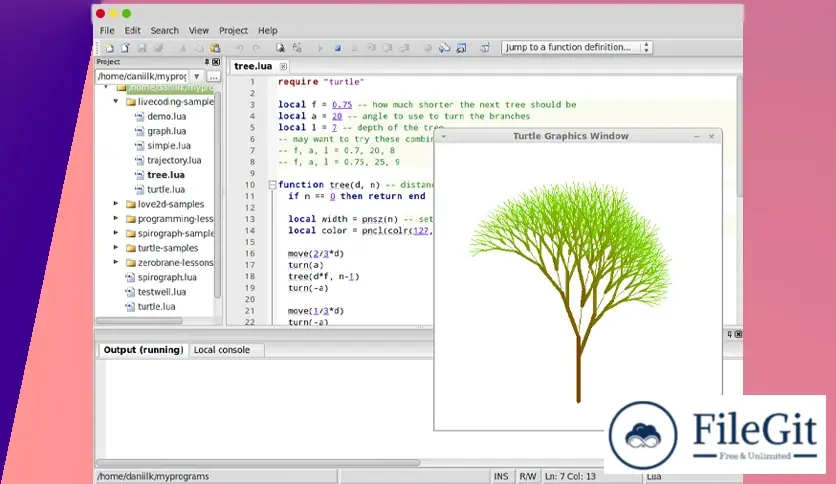
Task: Click the Step Into toolbar icon
Action: tap(371, 48)
